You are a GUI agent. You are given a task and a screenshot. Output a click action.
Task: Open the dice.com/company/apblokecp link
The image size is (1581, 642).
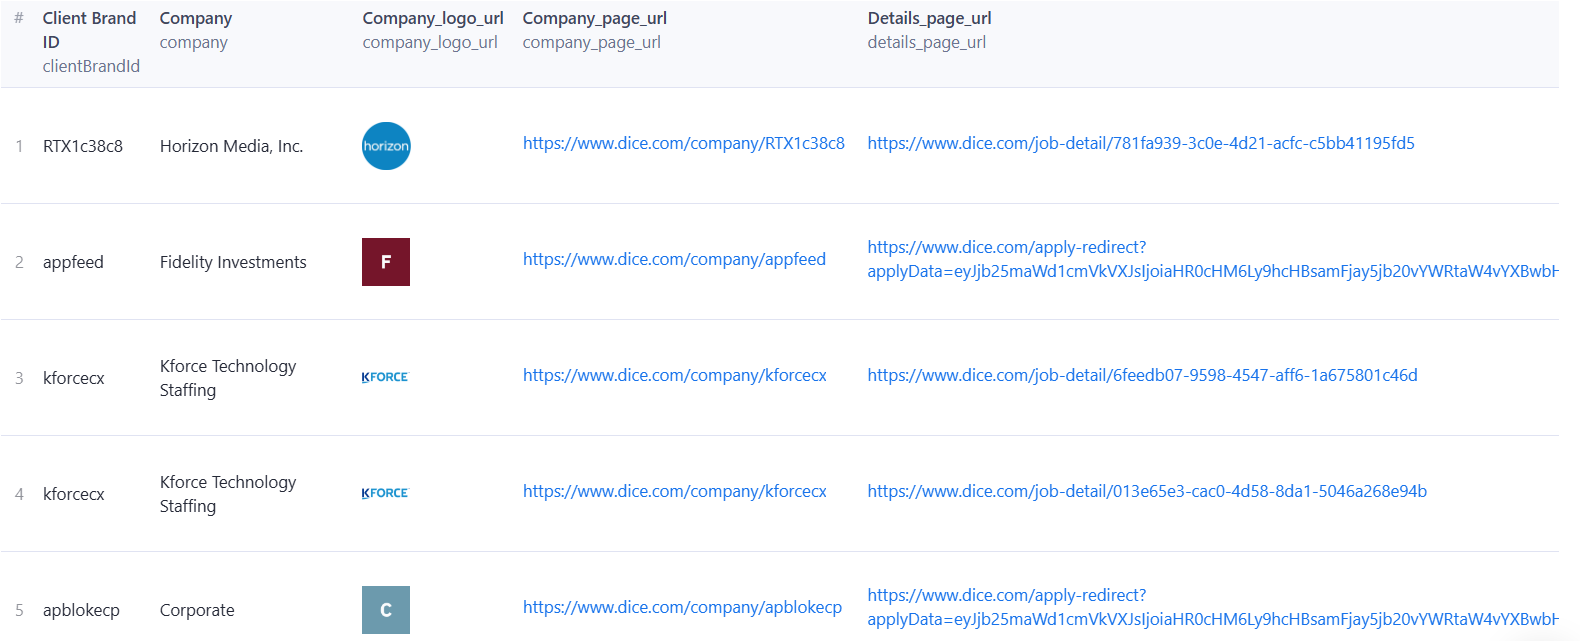(x=682, y=607)
